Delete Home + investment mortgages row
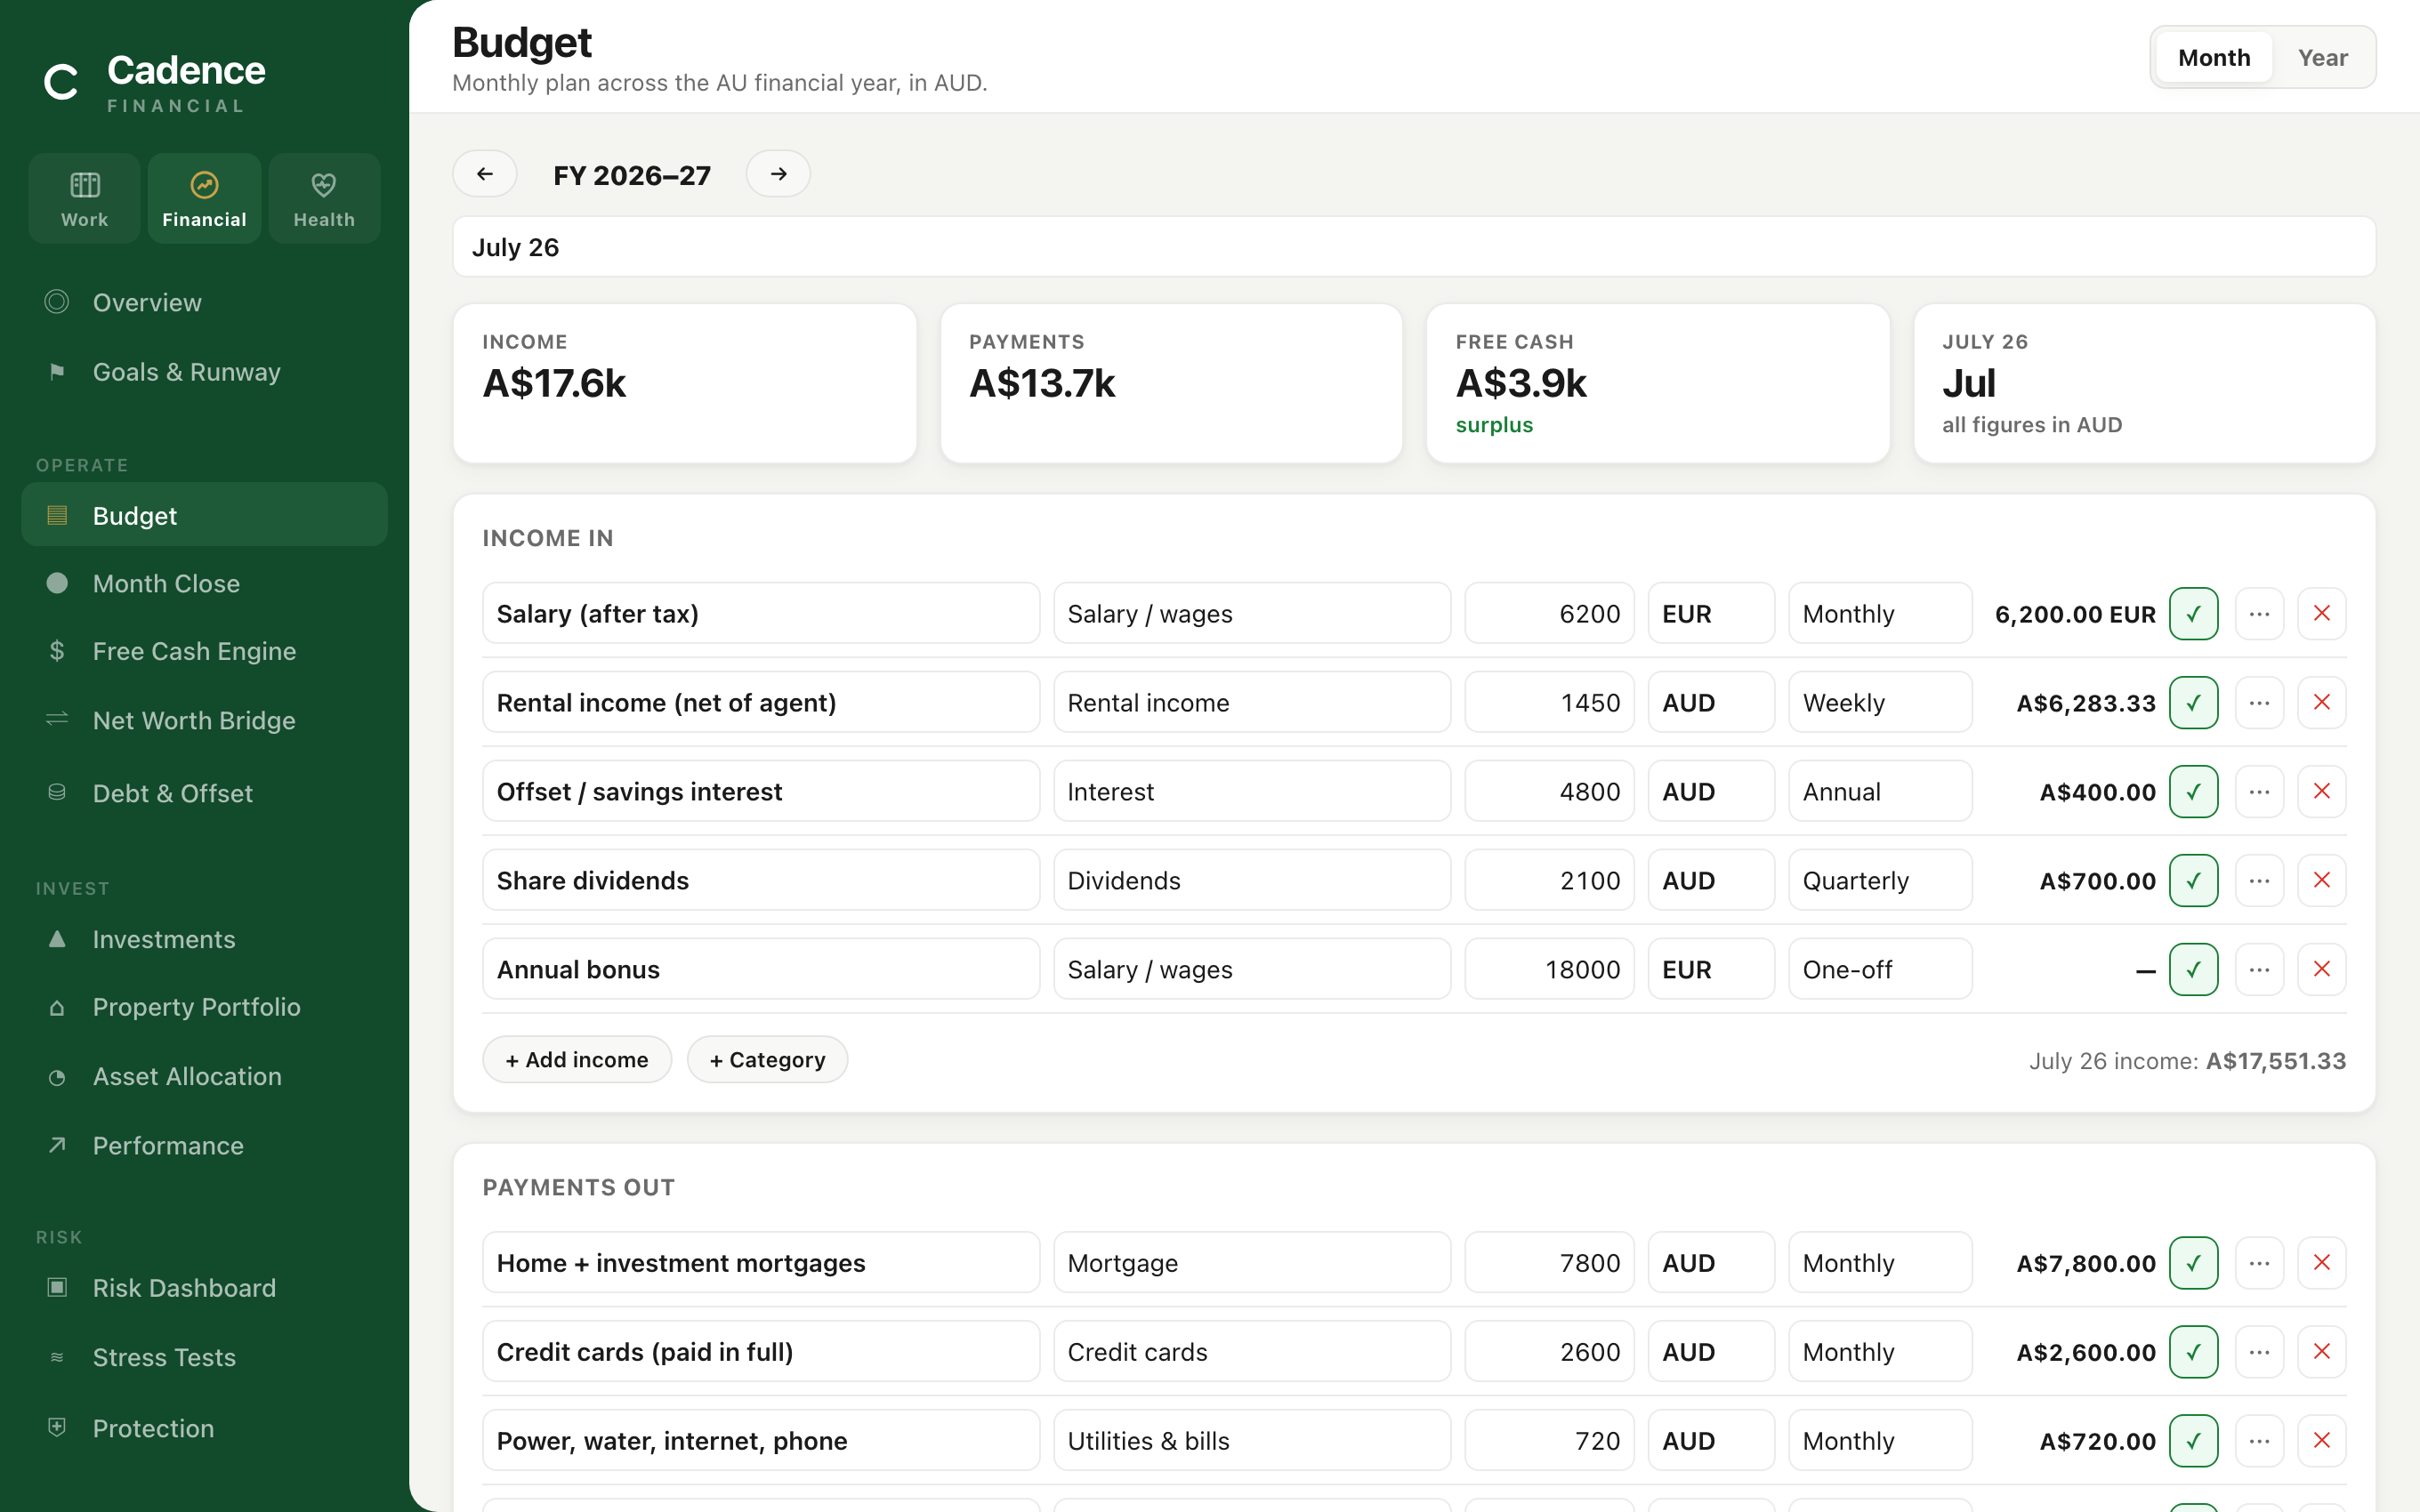Screen dimensions: 2420x1512 pos(2322,1262)
